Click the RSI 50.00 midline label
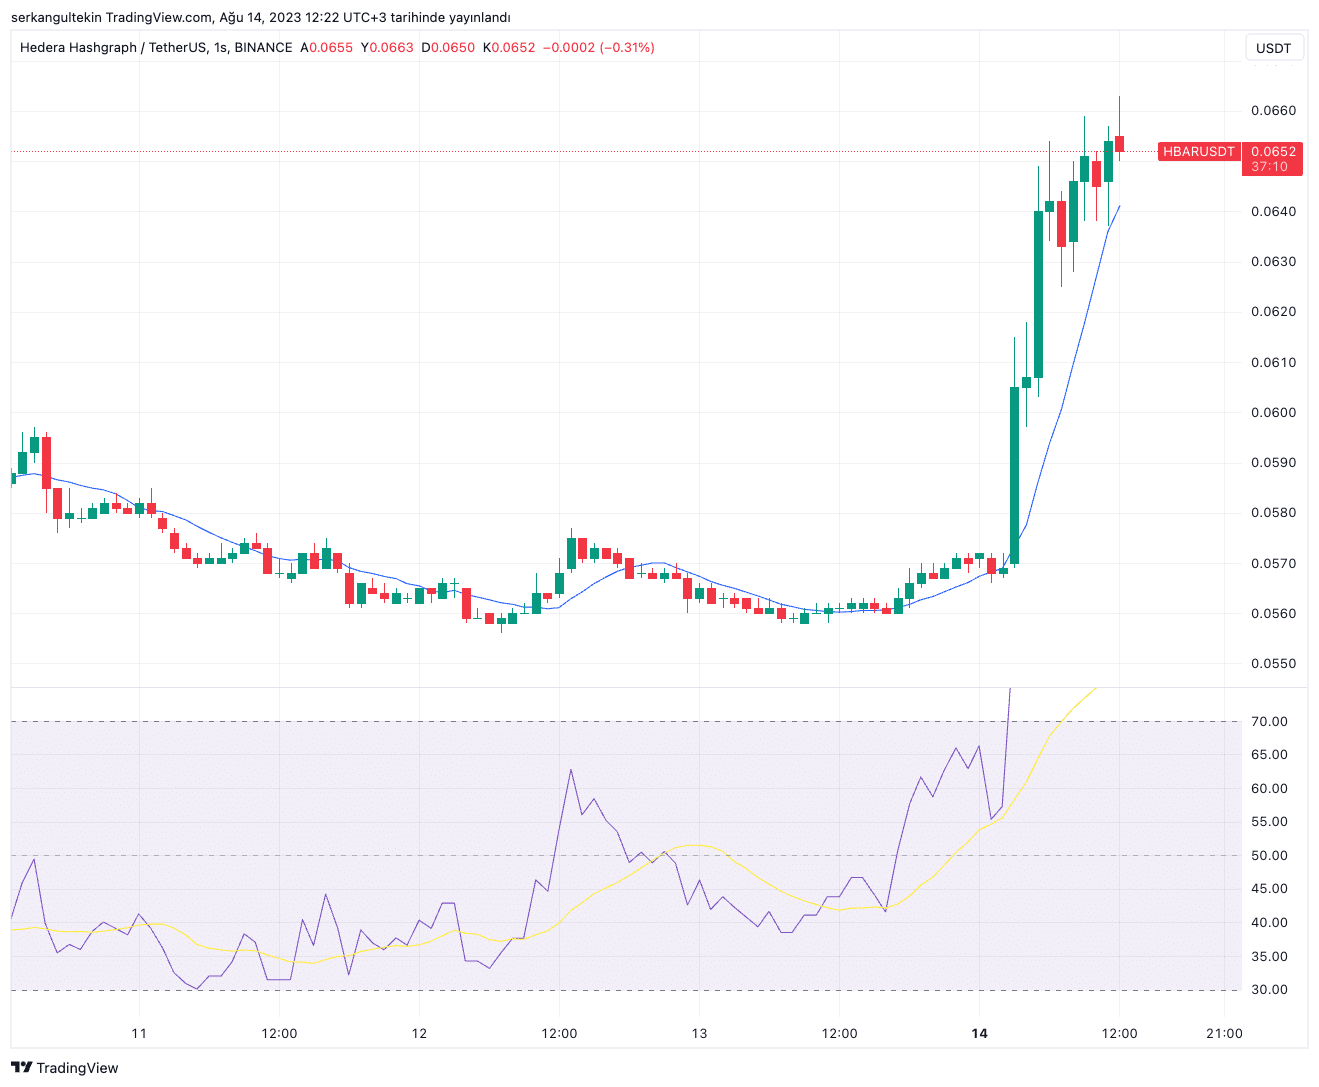Image resolution: width=1319 pixels, height=1087 pixels. (x=1269, y=855)
